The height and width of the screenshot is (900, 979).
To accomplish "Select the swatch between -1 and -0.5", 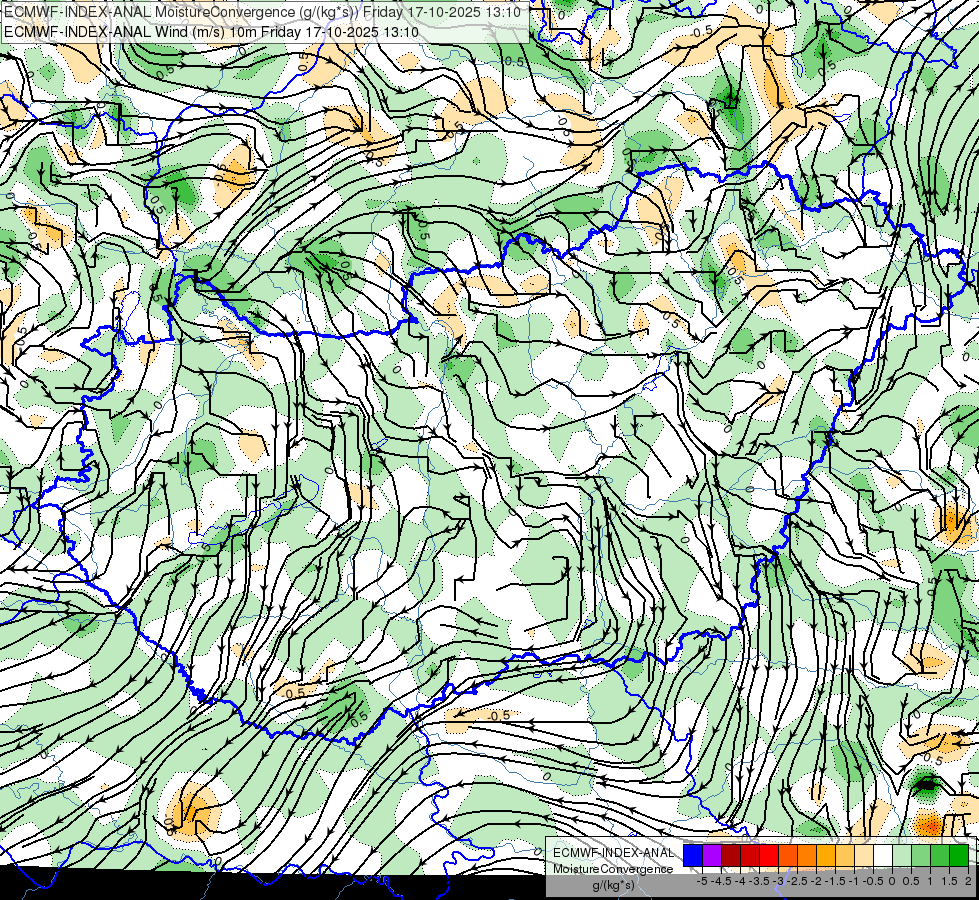I will click(x=864, y=856).
